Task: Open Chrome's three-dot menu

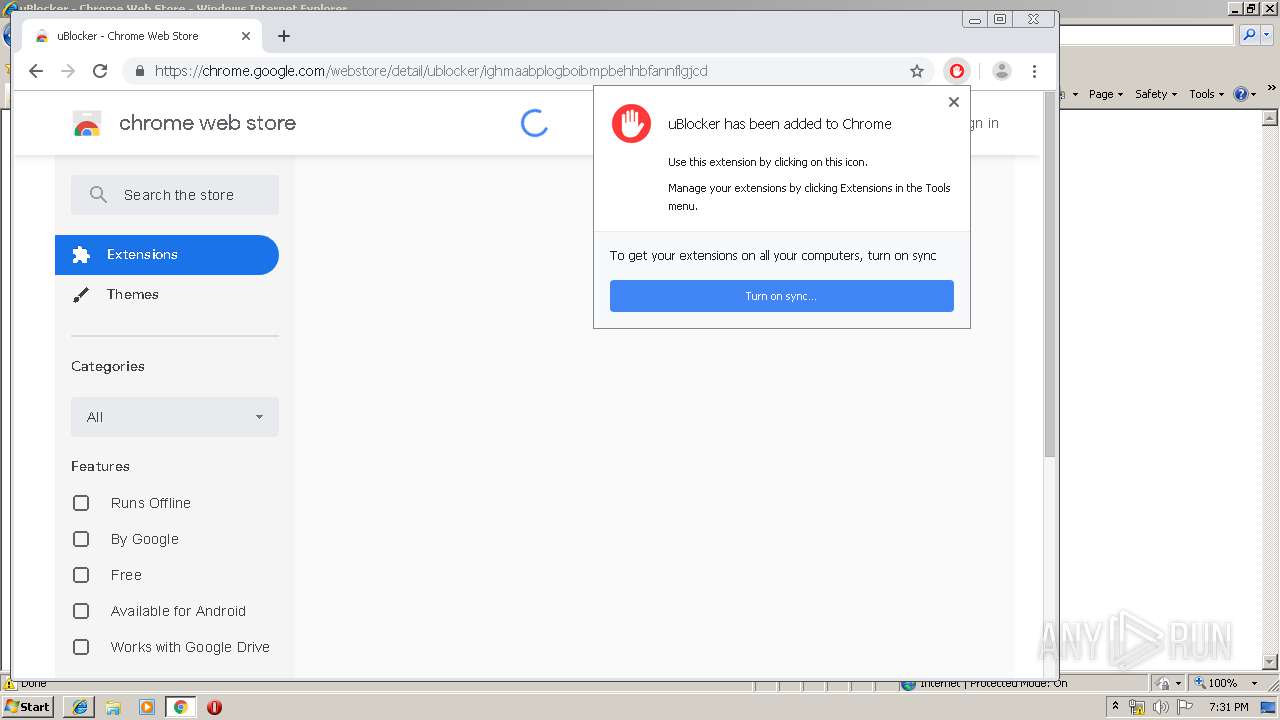Action: [x=1034, y=71]
